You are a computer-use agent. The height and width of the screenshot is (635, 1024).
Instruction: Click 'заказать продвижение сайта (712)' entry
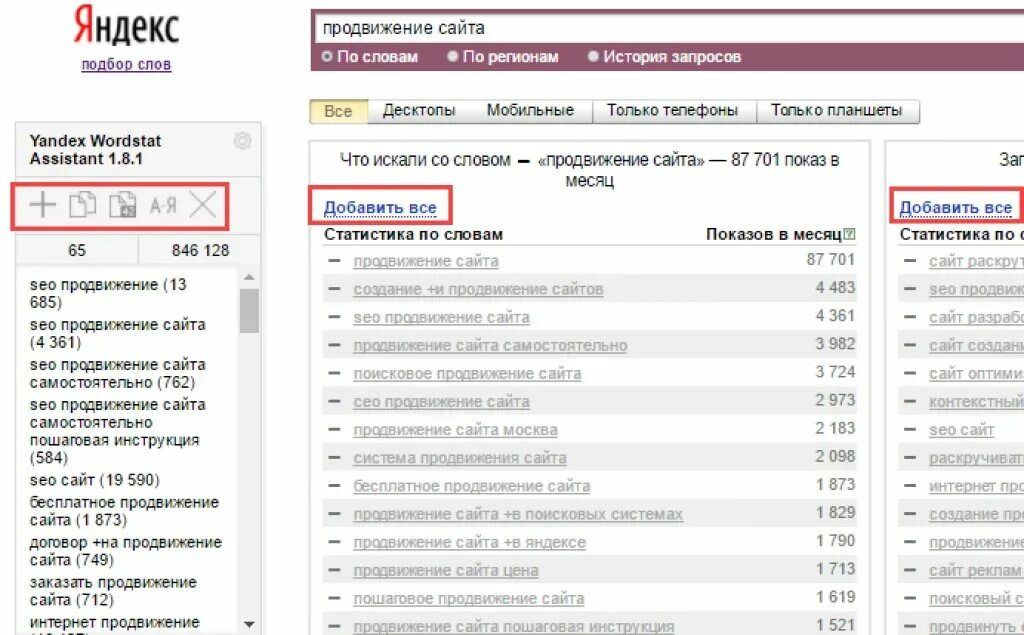tap(113, 591)
